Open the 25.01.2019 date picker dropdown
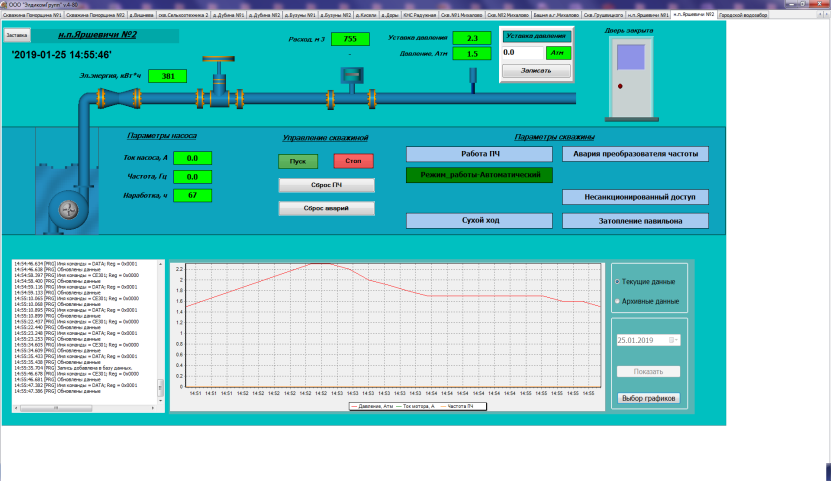This screenshot has height=481, width=831. (x=674, y=340)
